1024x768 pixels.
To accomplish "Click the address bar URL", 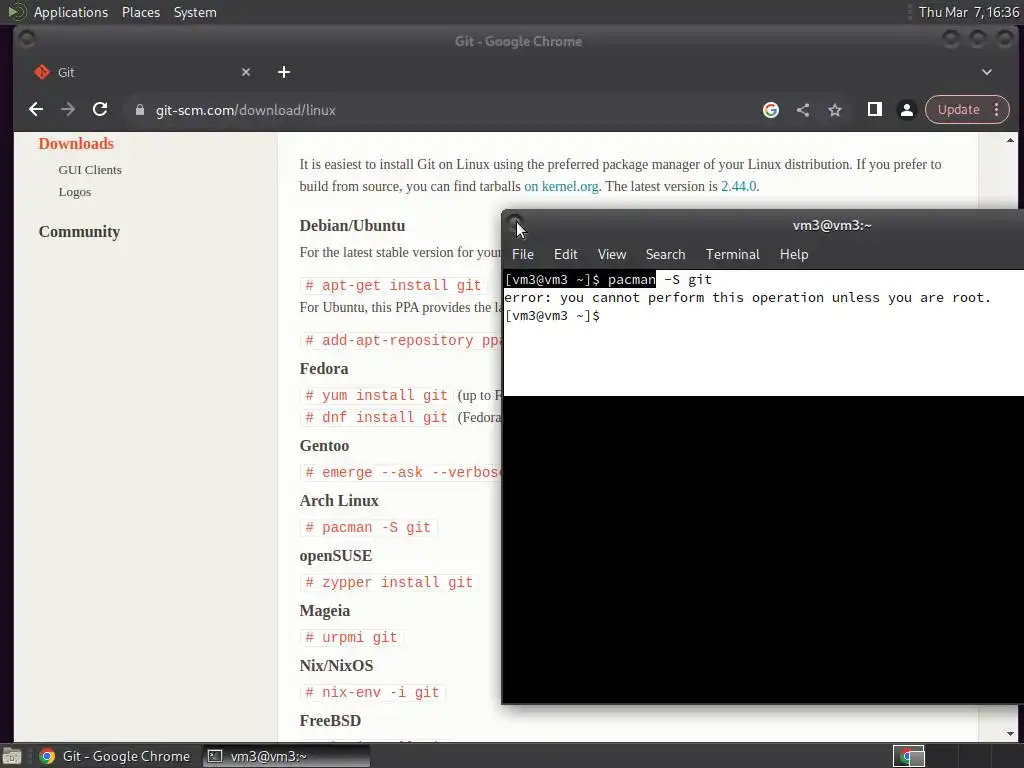I will point(246,110).
